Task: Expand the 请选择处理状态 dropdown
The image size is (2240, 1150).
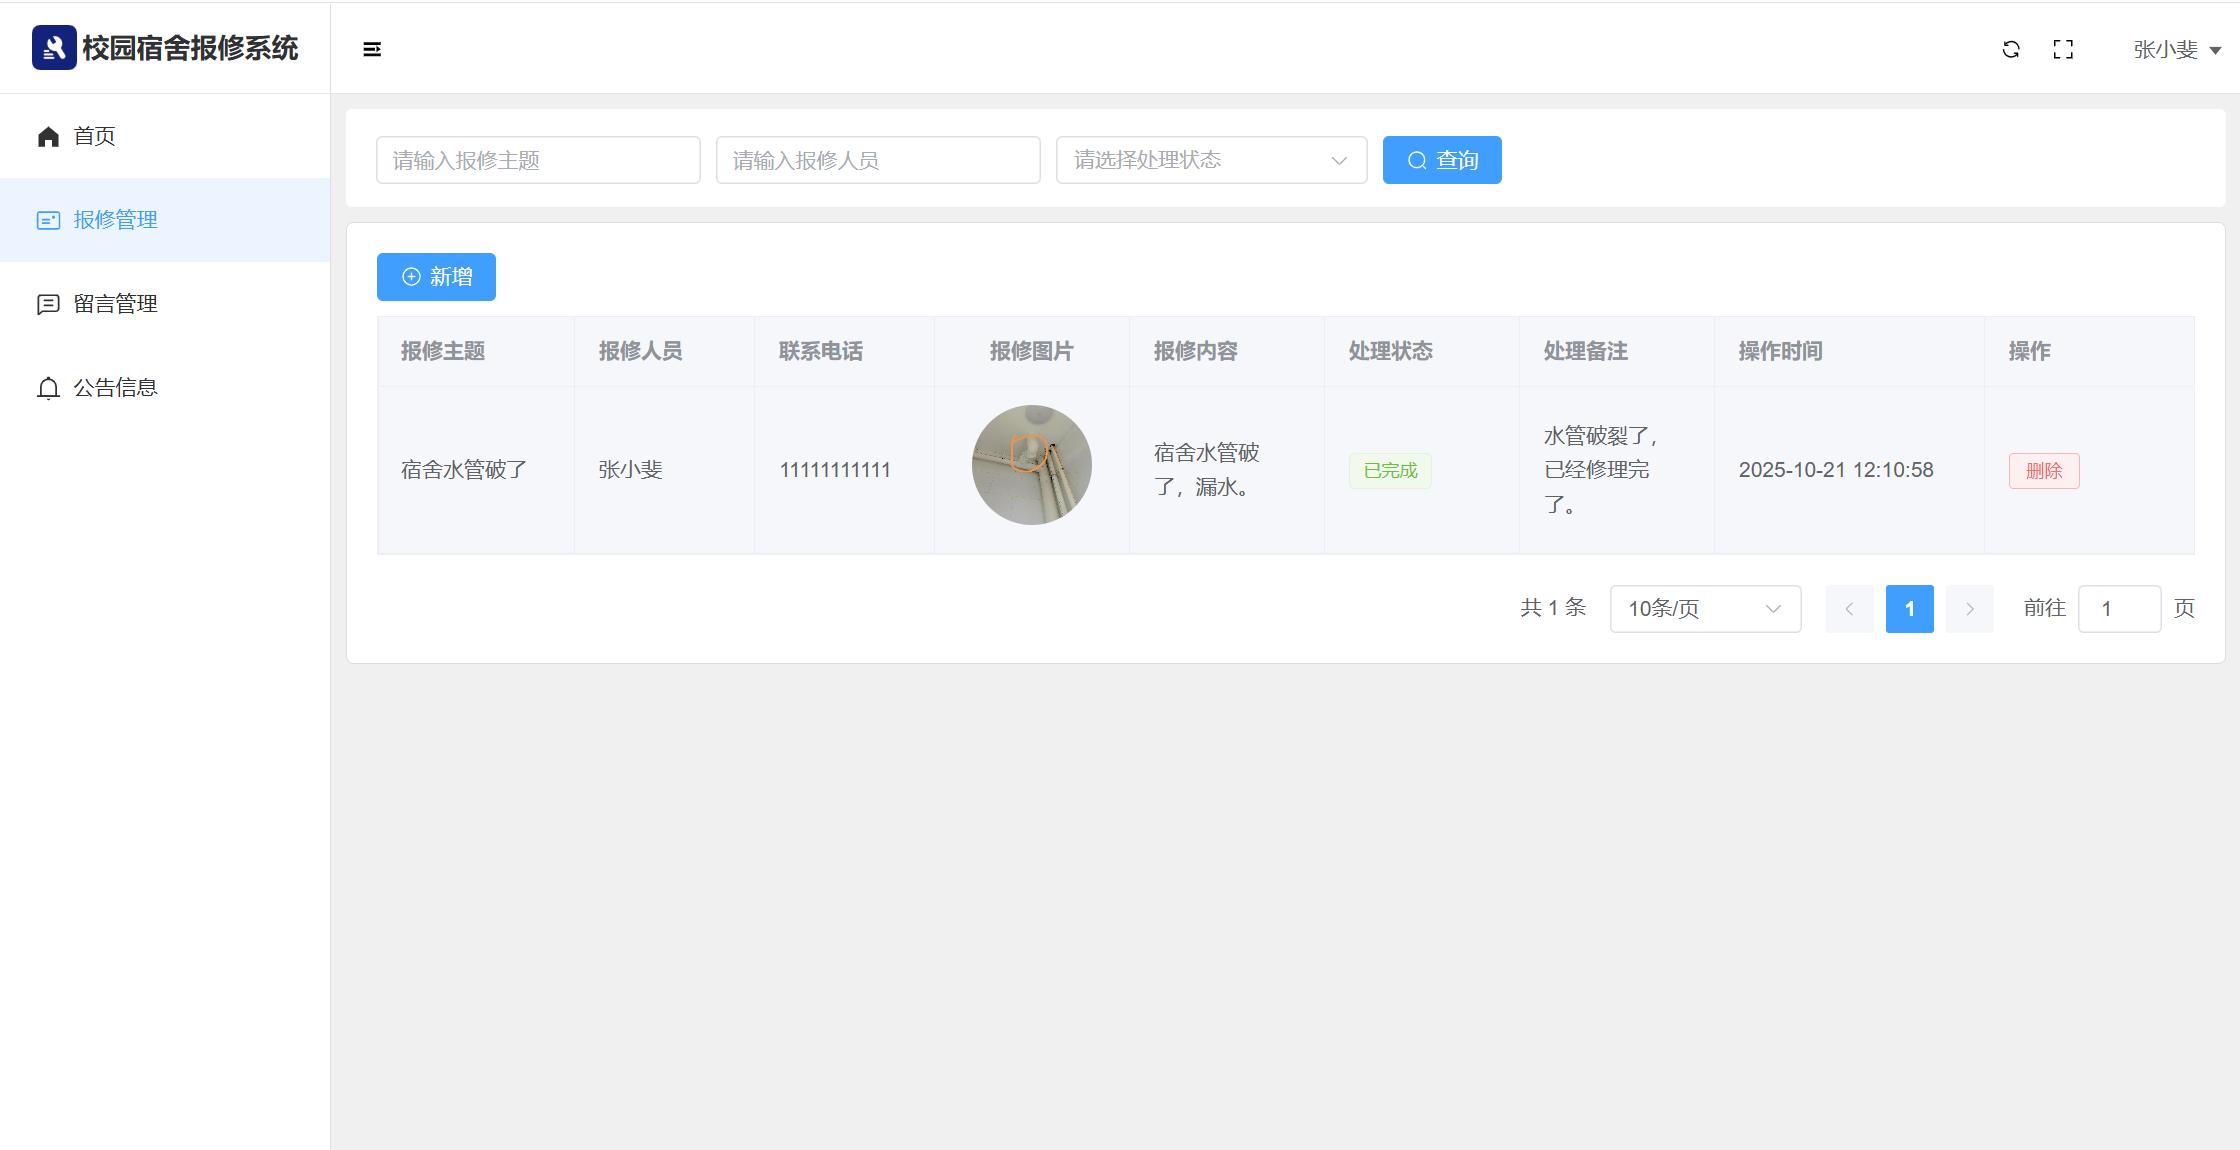Action: pyautogui.click(x=1211, y=160)
